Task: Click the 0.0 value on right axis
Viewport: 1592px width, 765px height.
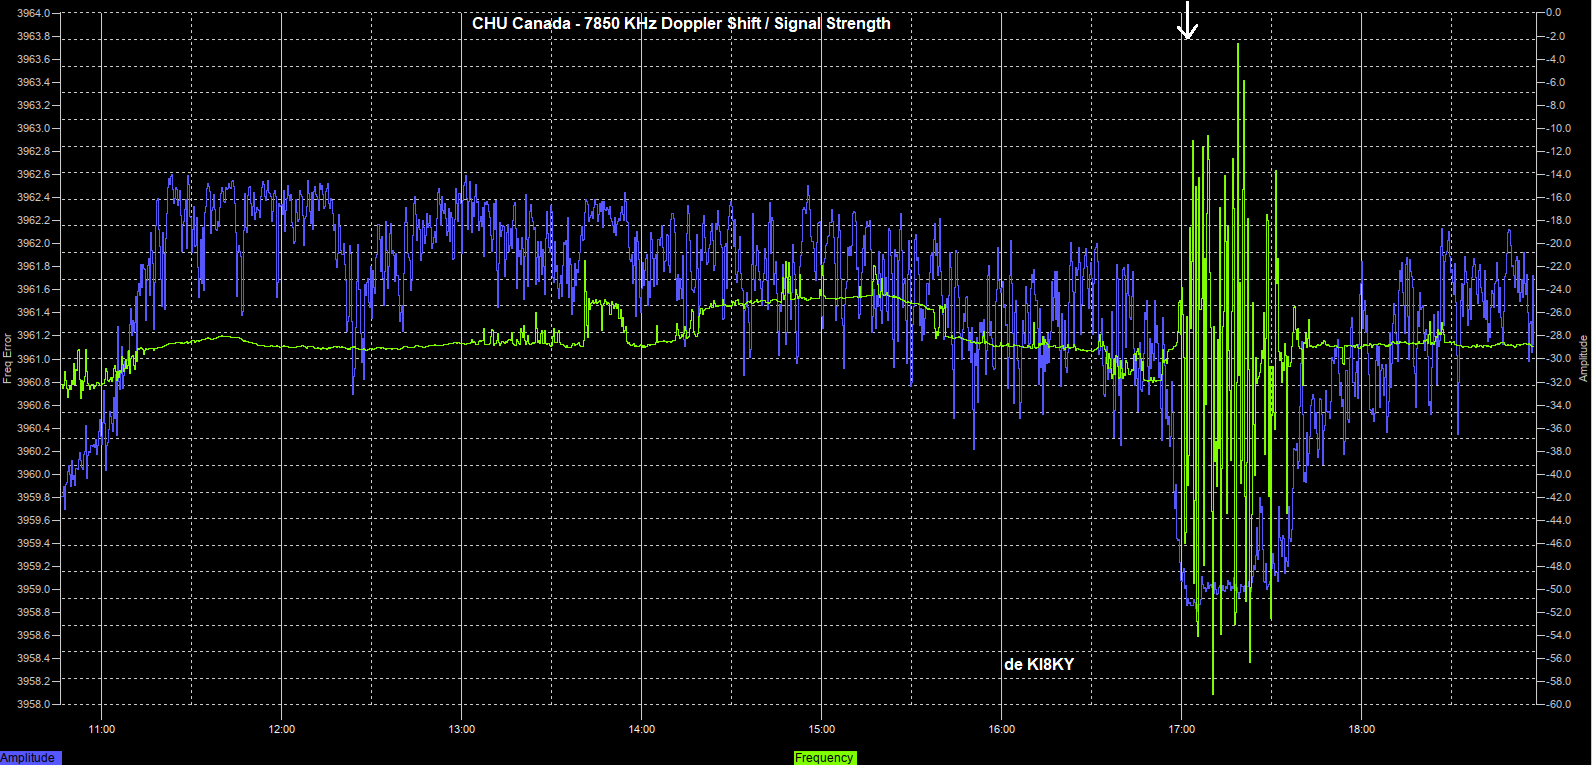Action: (x=1553, y=13)
